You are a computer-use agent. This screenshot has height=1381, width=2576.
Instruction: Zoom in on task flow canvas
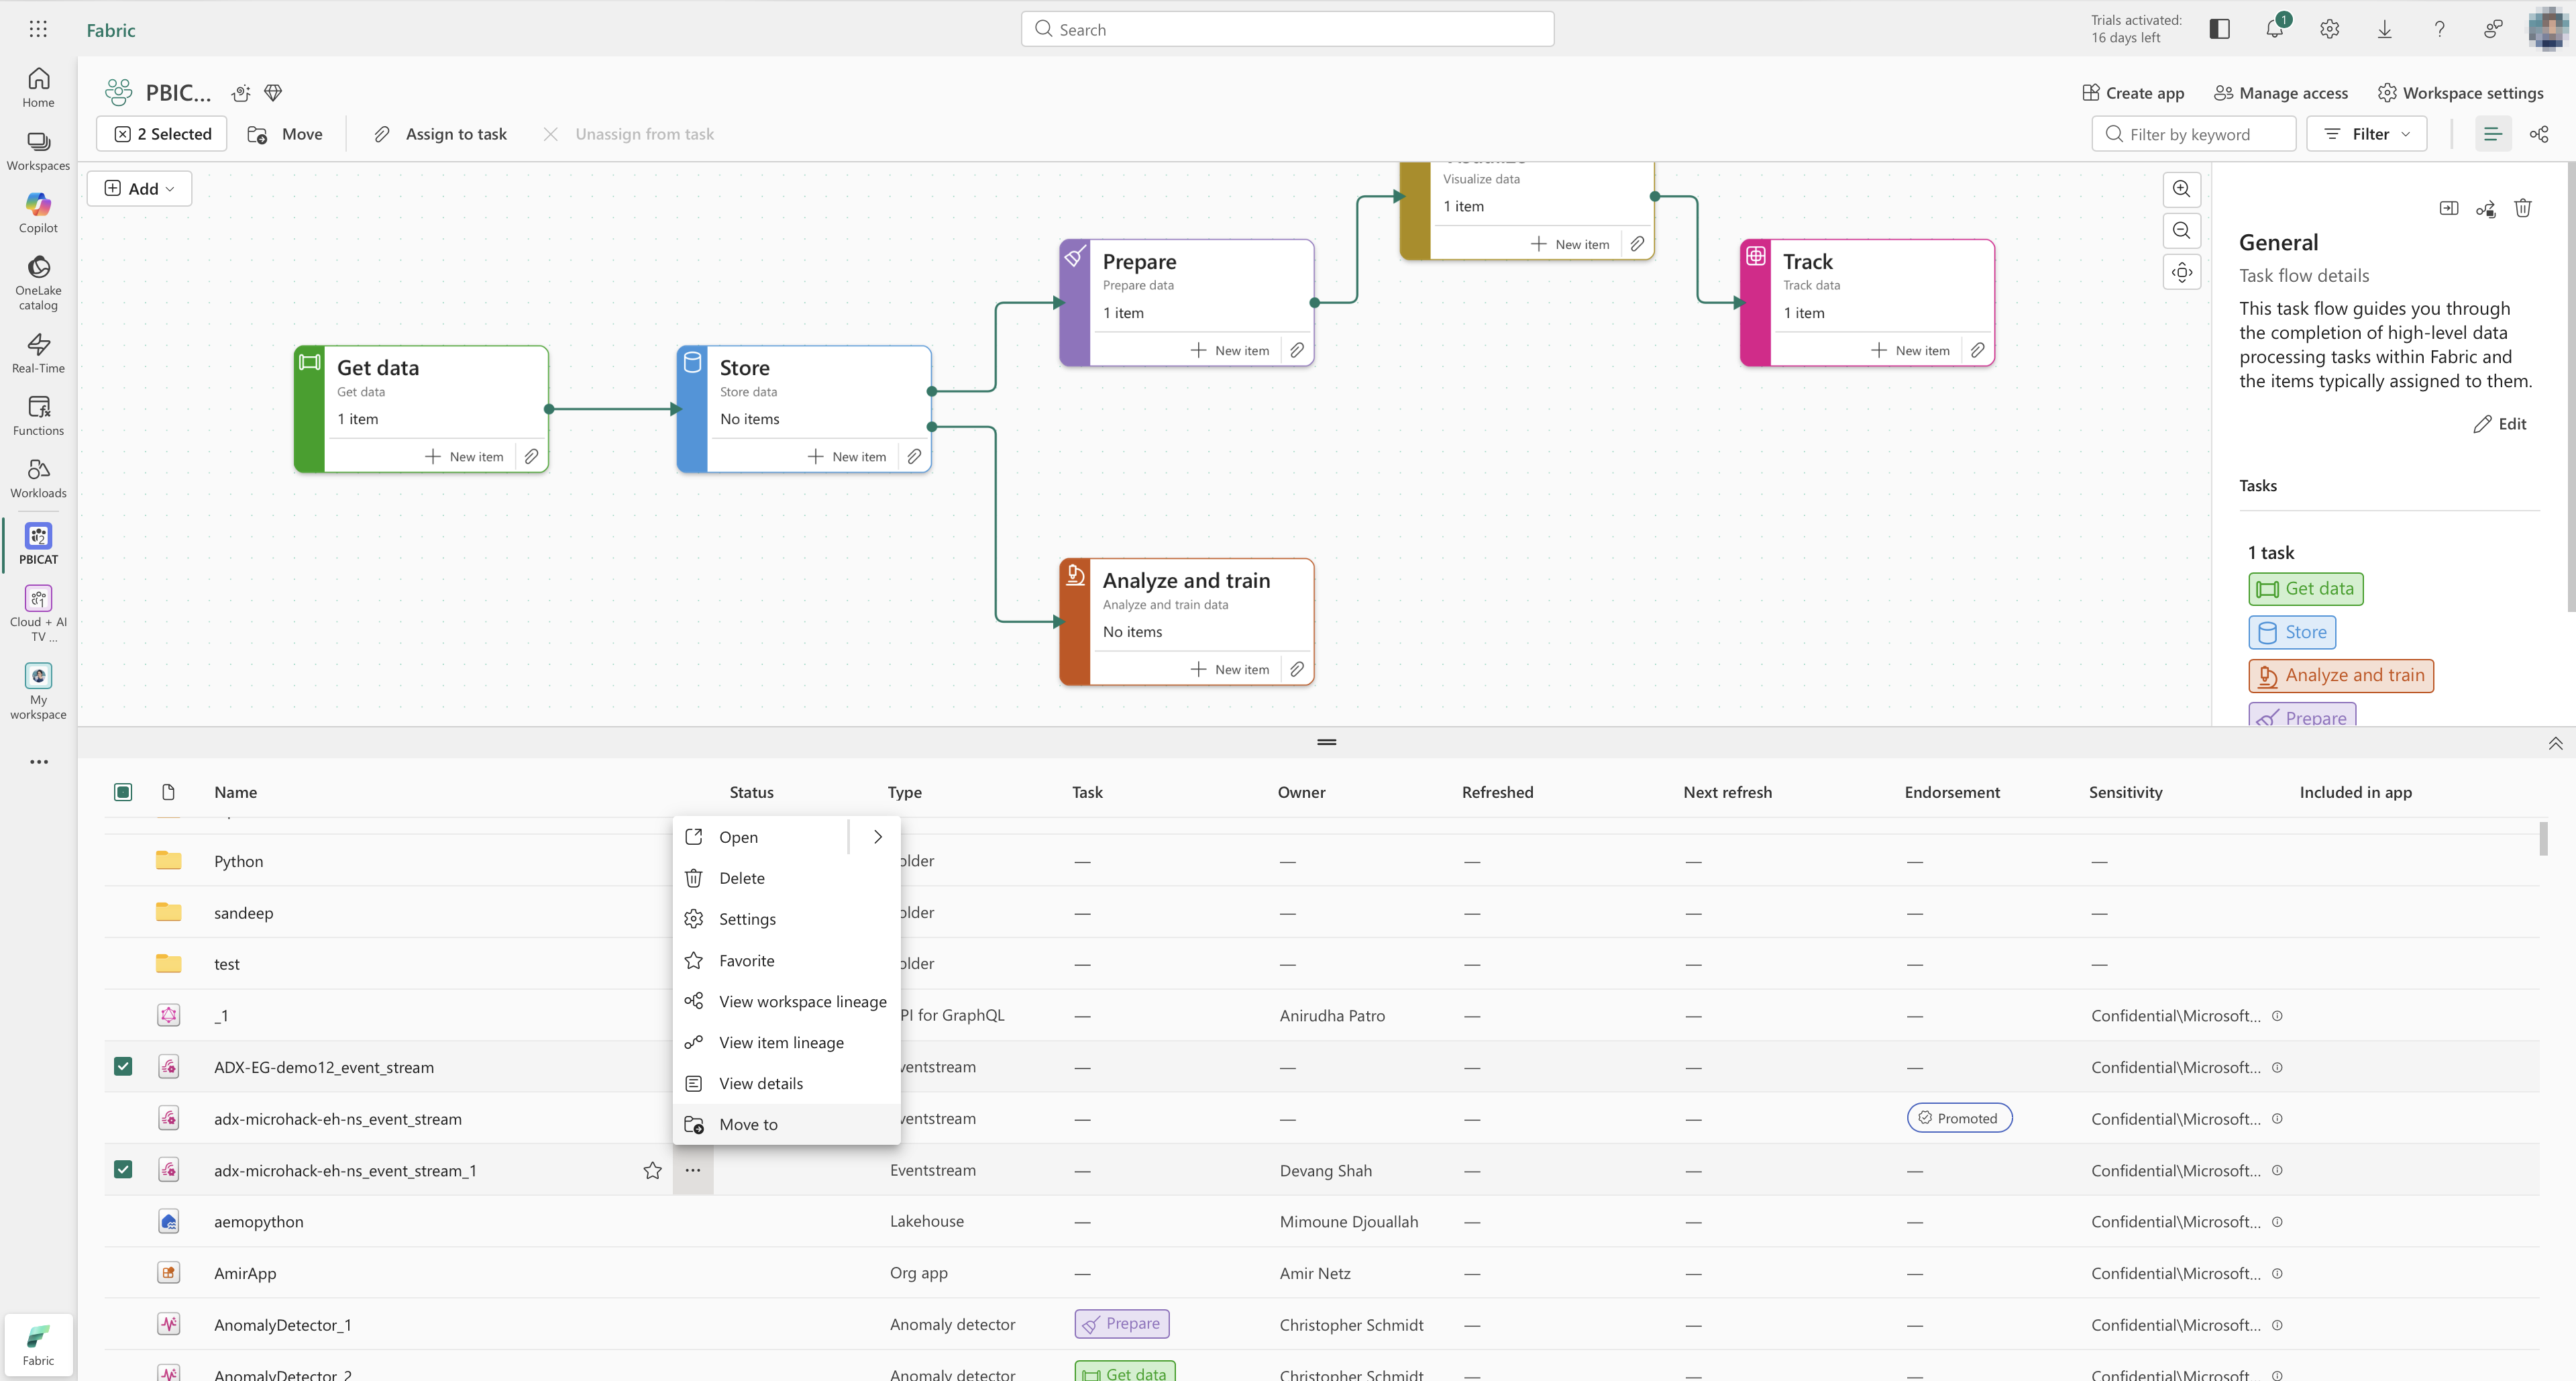2181,189
